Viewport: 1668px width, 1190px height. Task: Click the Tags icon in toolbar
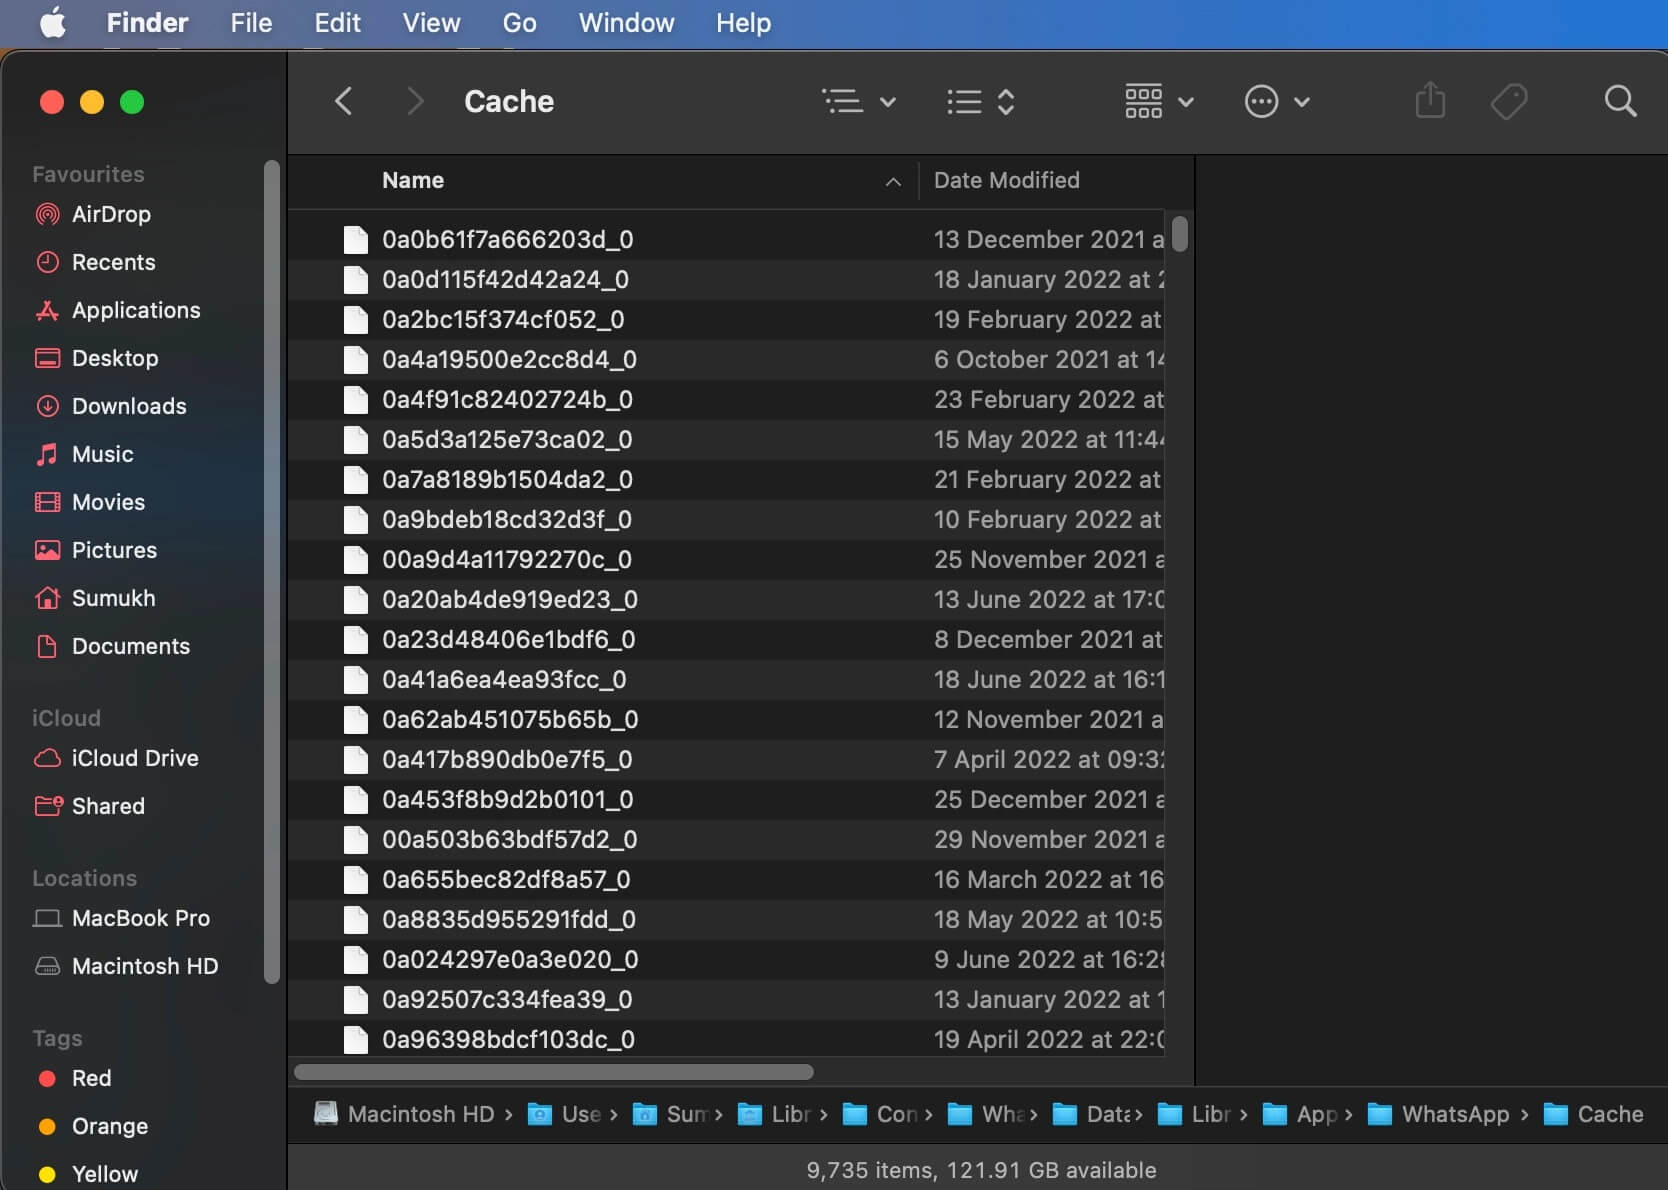coord(1508,101)
